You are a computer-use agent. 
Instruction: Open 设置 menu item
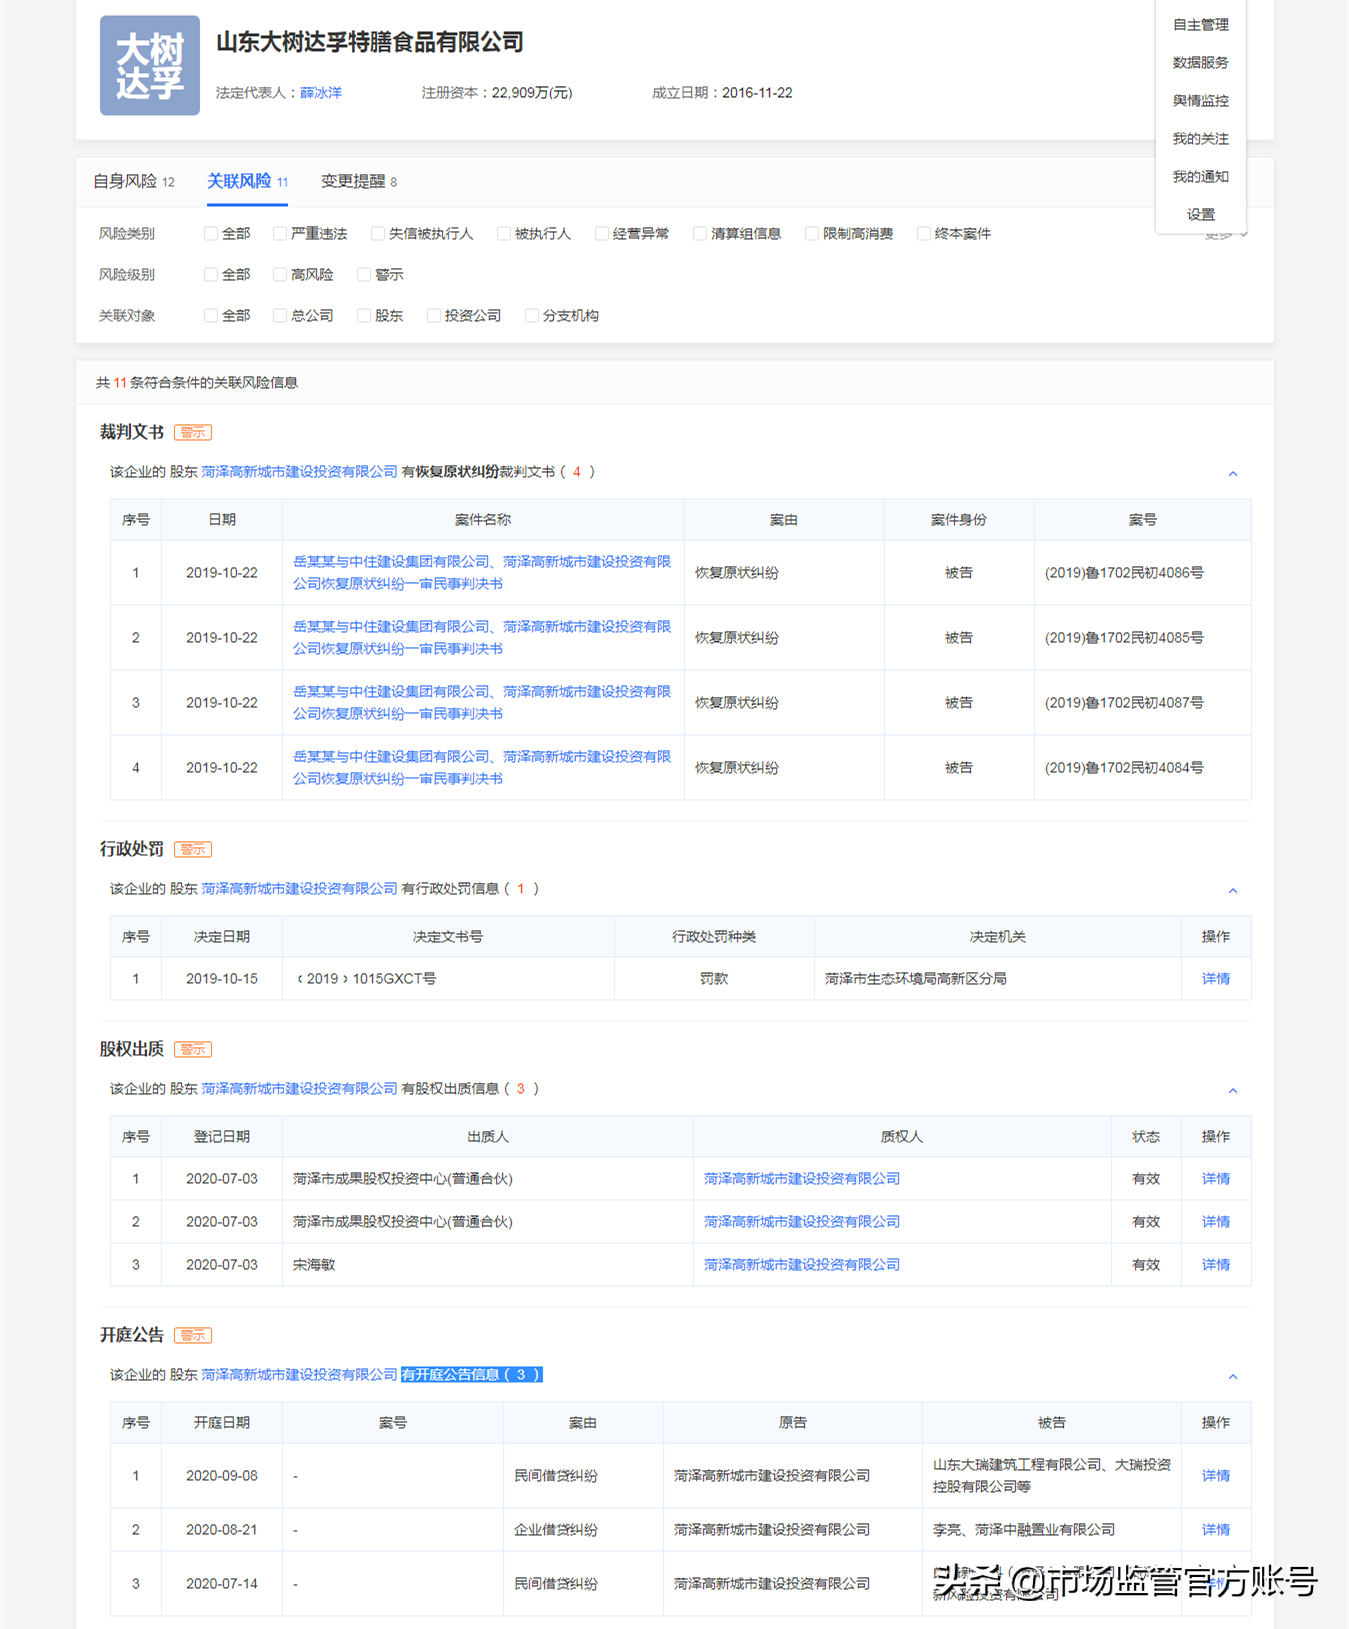[1200, 214]
